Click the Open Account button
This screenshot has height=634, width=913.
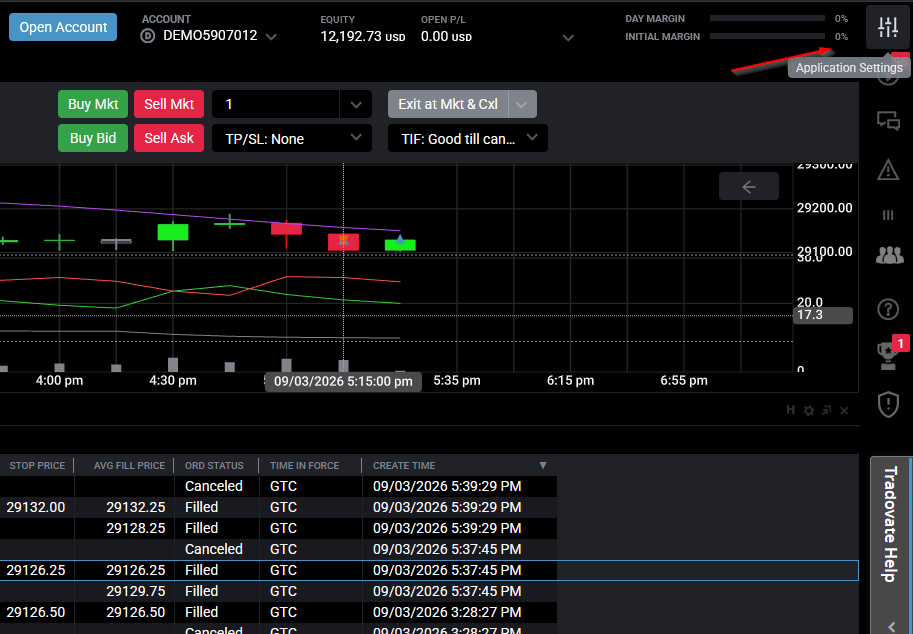(x=63, y=27)
